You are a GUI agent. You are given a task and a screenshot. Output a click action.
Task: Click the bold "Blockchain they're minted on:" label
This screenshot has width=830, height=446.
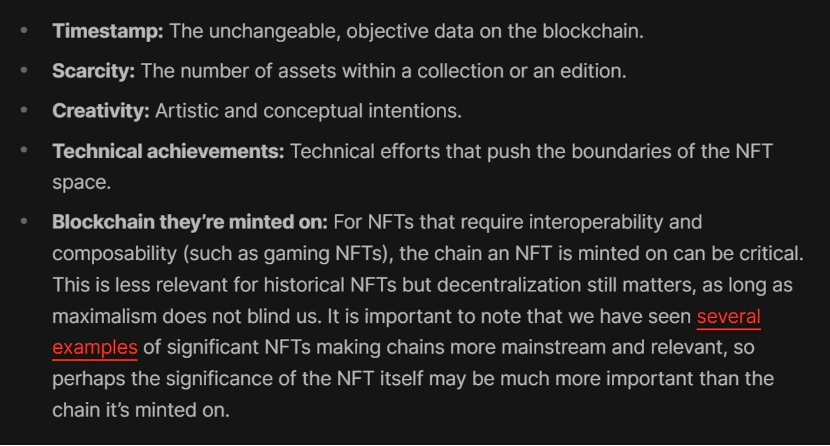coord(190,221)
